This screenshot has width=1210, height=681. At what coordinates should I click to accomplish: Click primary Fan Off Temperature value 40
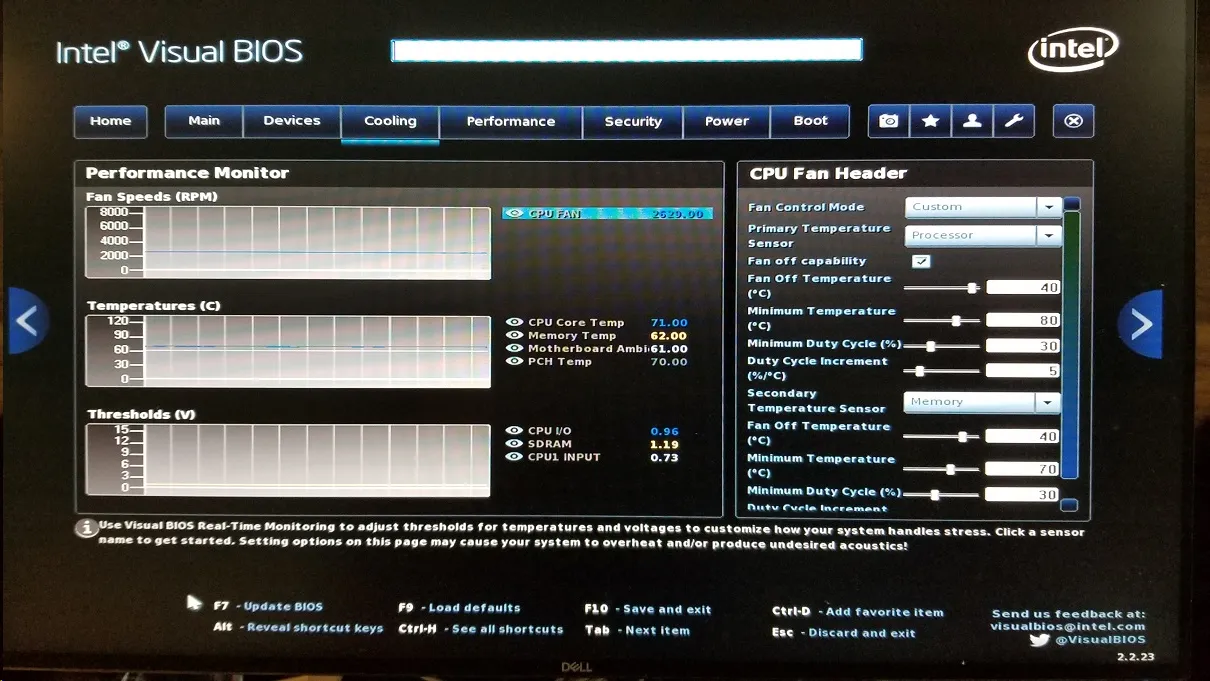(x=1023, y=288)
